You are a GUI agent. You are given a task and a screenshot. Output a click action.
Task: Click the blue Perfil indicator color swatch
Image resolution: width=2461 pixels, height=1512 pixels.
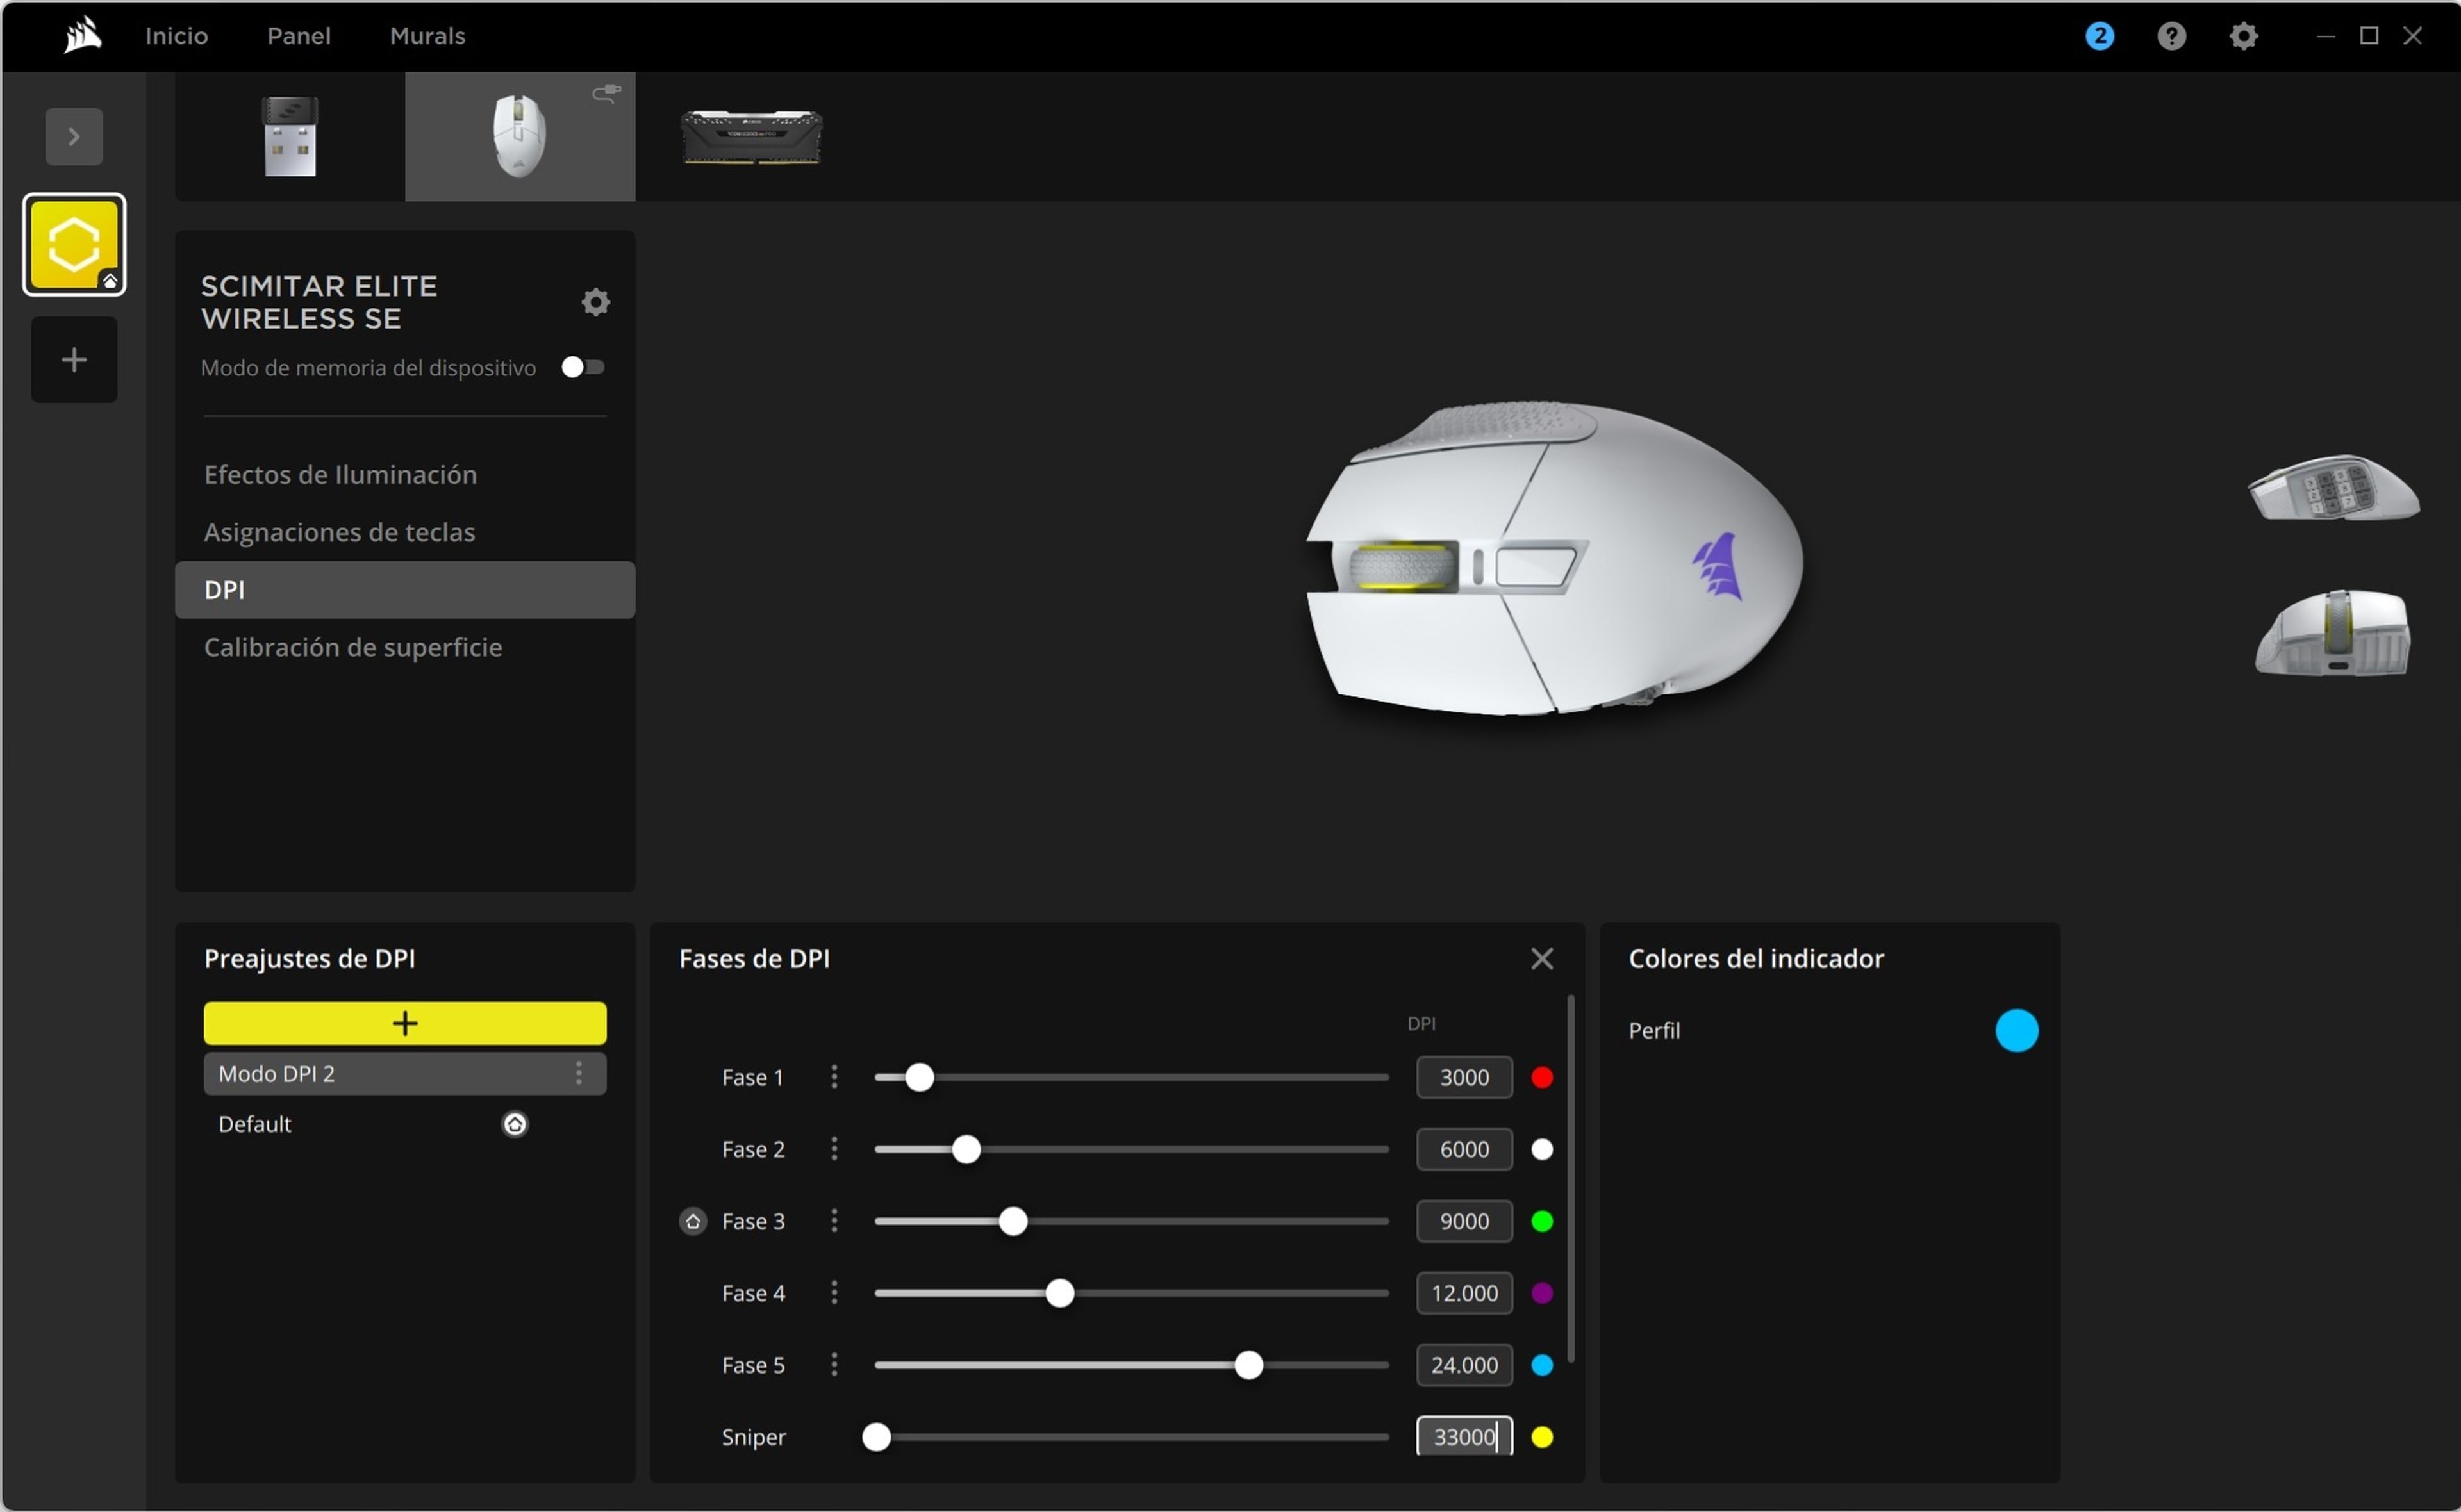pyautogui.click(x=2017, y=1030)
